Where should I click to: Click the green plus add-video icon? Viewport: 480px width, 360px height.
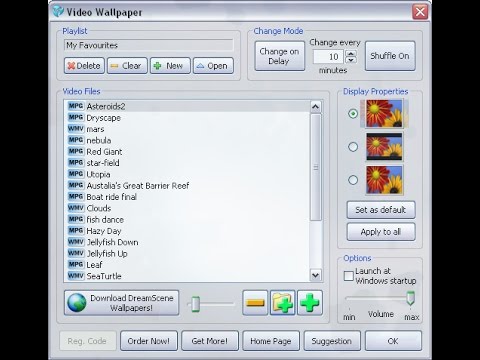point(310,303)
